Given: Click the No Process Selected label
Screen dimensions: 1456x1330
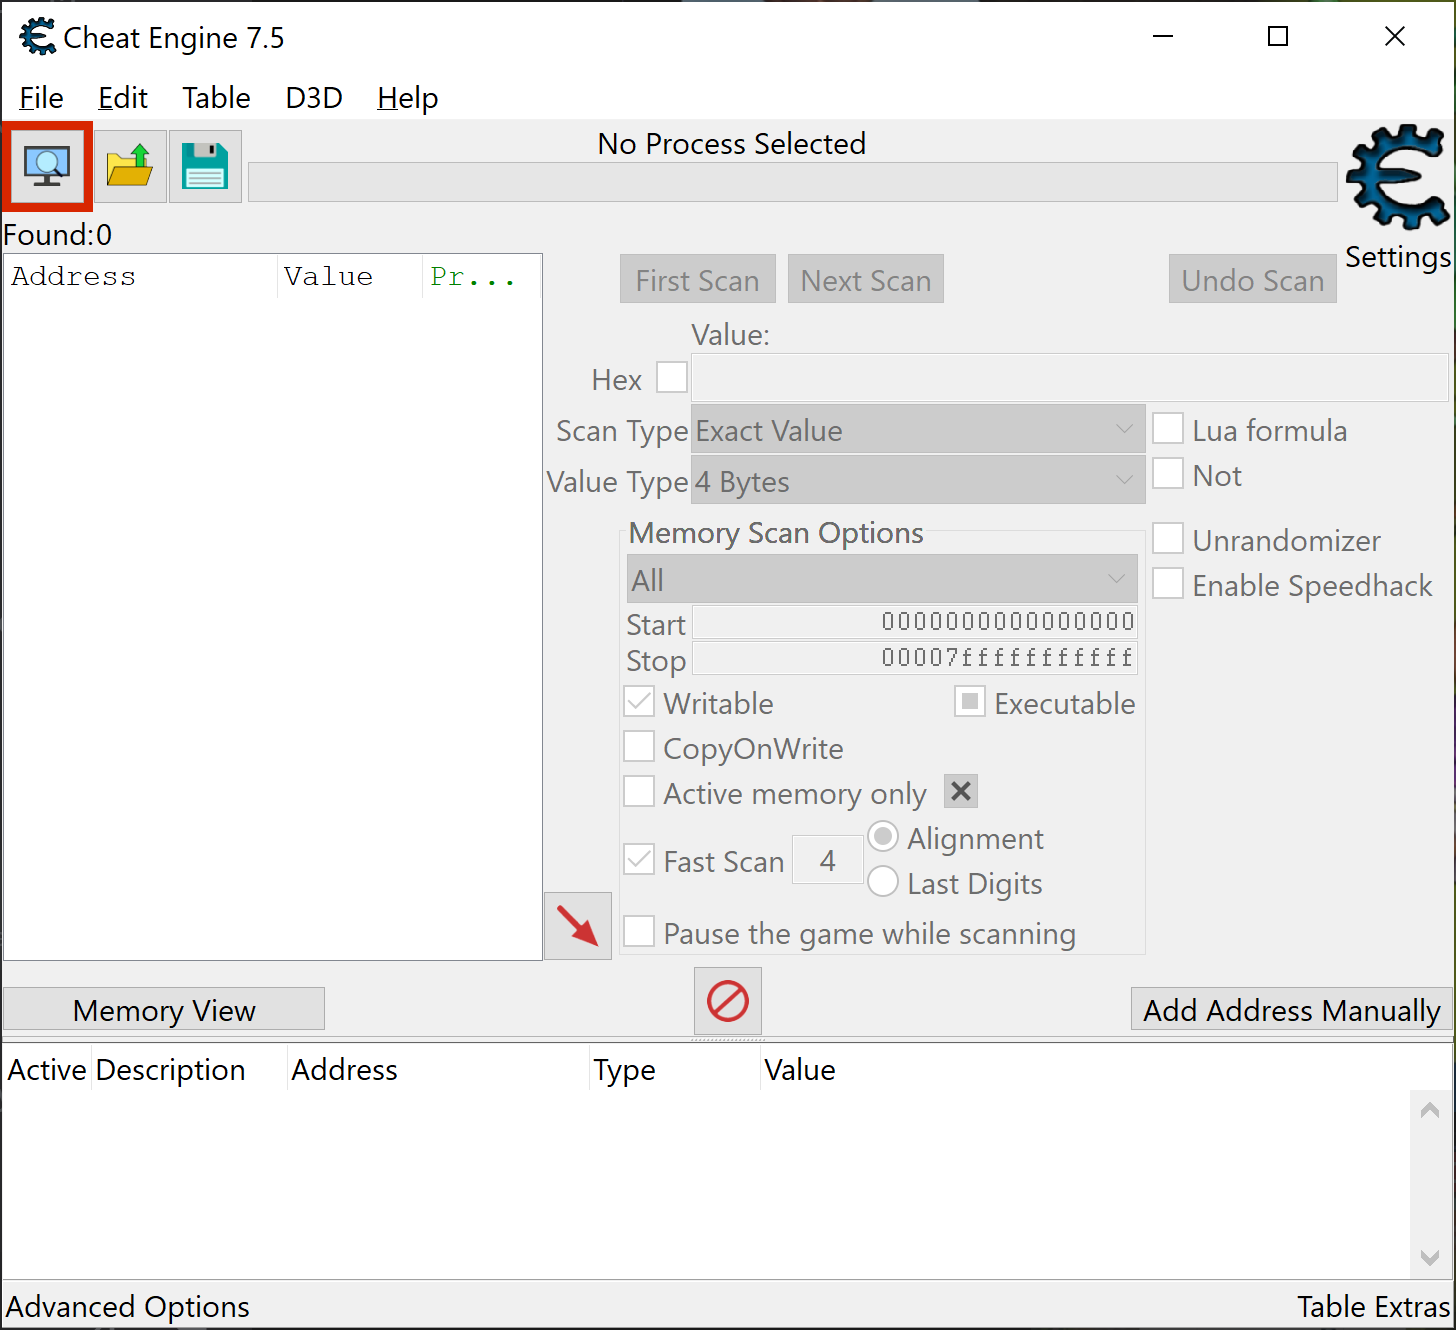Looking at the screenshot, I should pos(732,144).
